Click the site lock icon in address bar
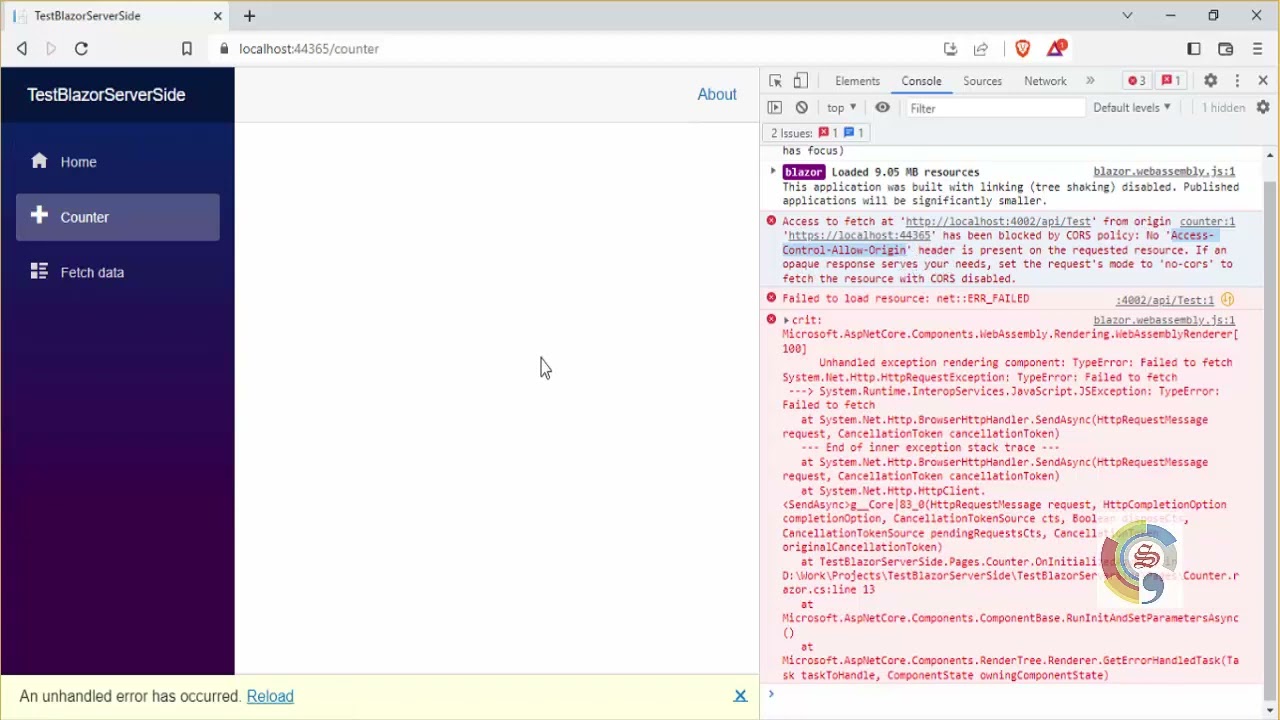1280x720 pixels. (223, 48)
